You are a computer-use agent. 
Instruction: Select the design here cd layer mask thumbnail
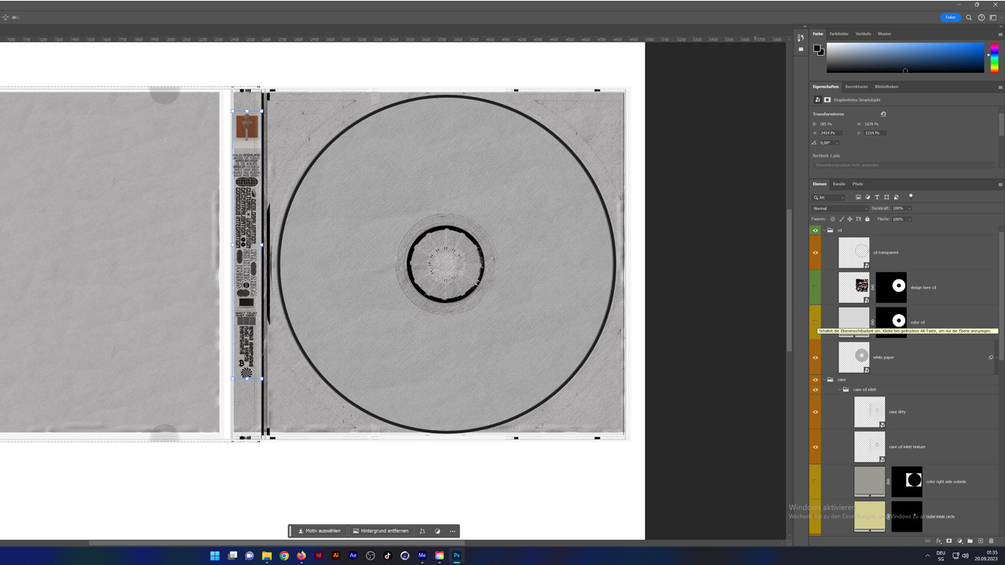click(x=891, y=287)
